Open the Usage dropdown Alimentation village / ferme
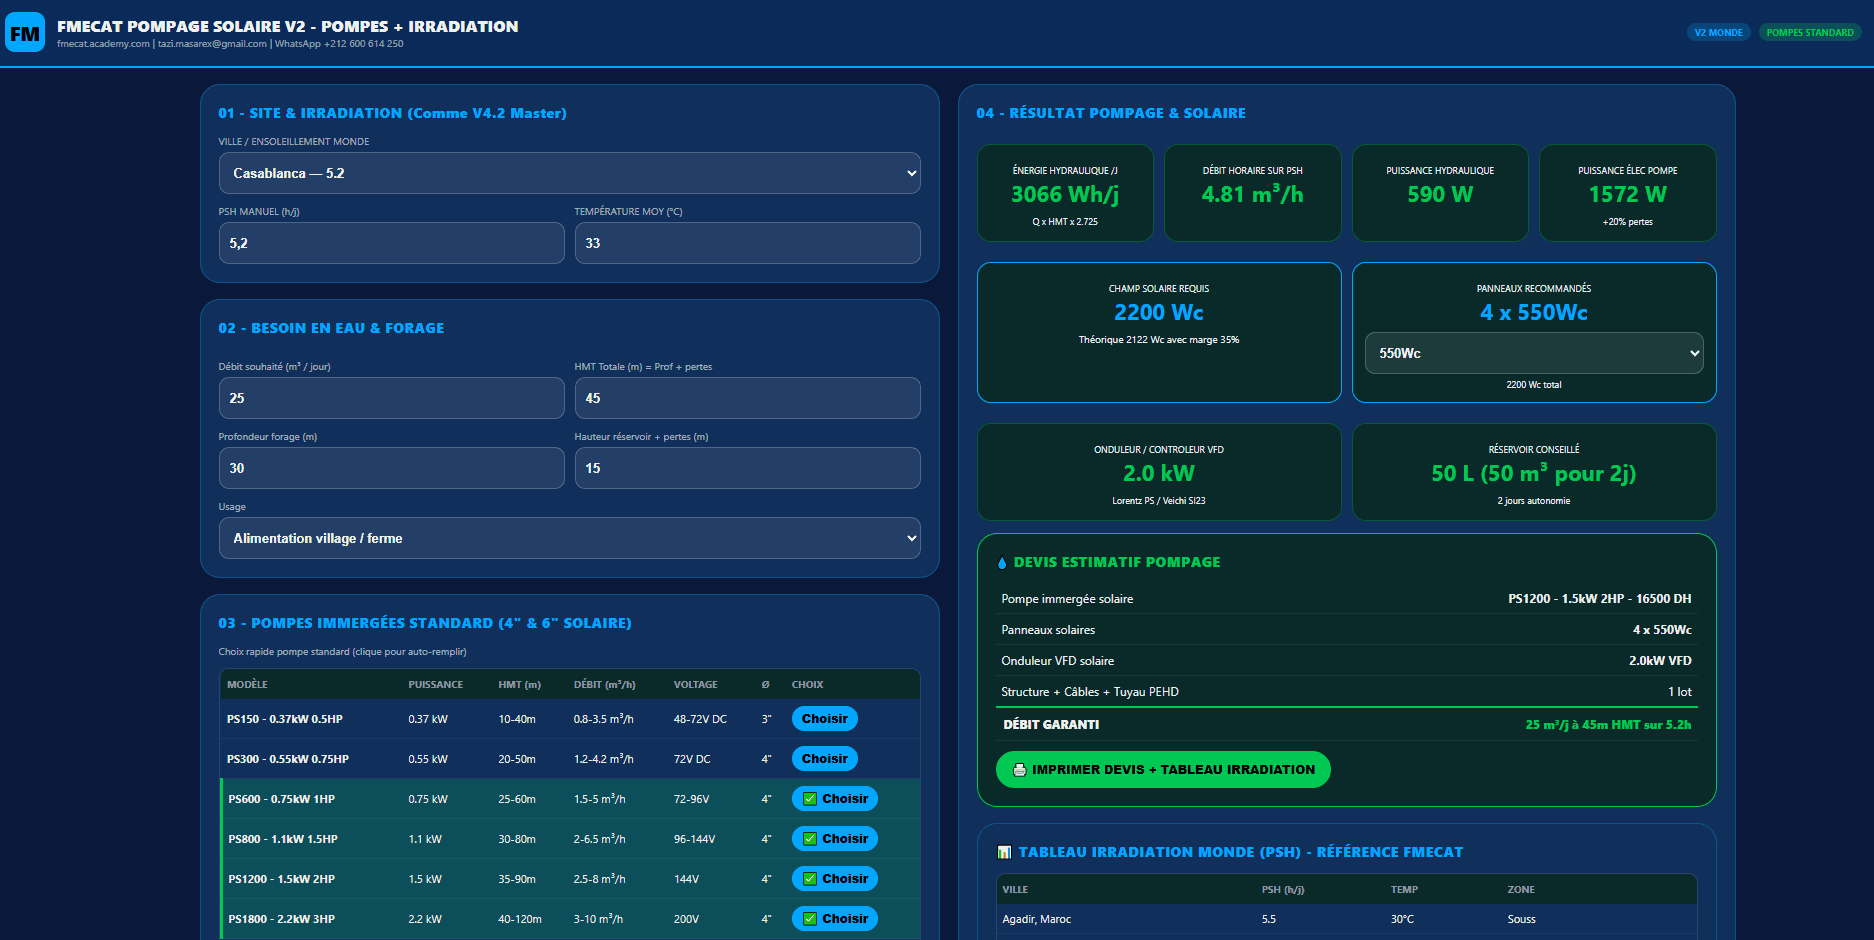This screenshot has width=1874, height=940. click(570, 538)
